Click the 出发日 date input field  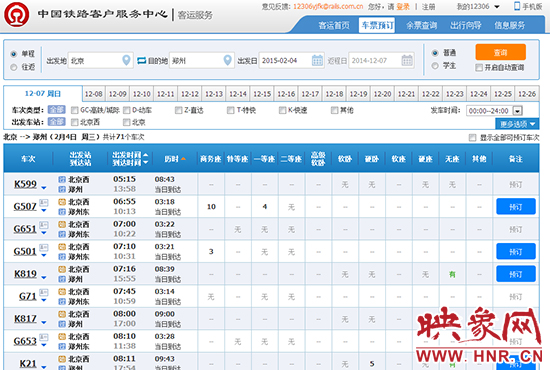coord(291,60)
